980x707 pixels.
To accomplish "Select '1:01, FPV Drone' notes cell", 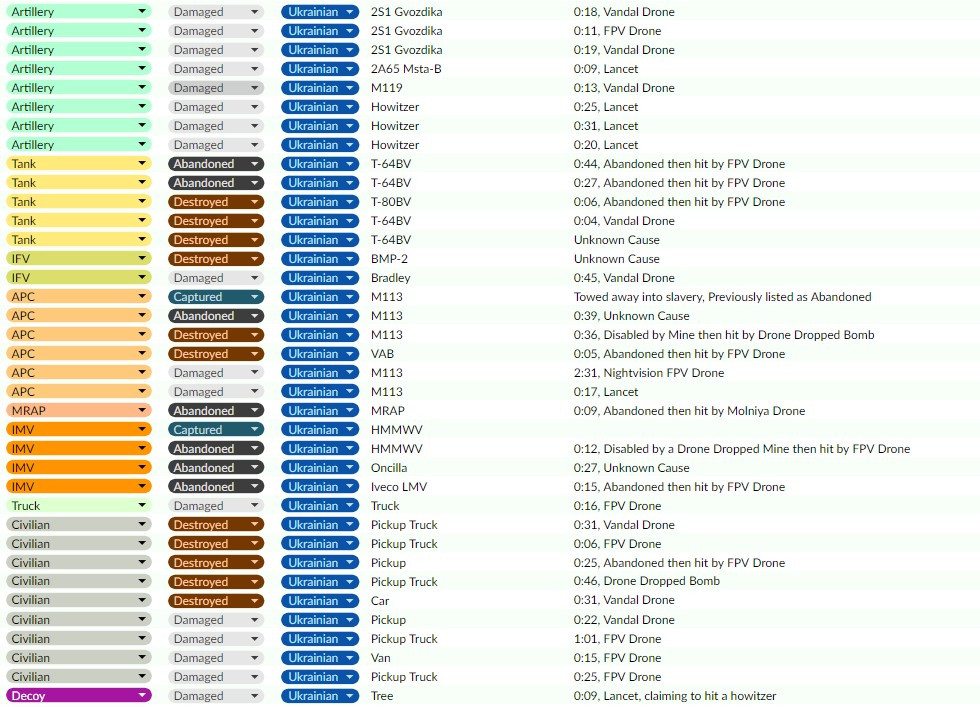I will click(618, 639).
